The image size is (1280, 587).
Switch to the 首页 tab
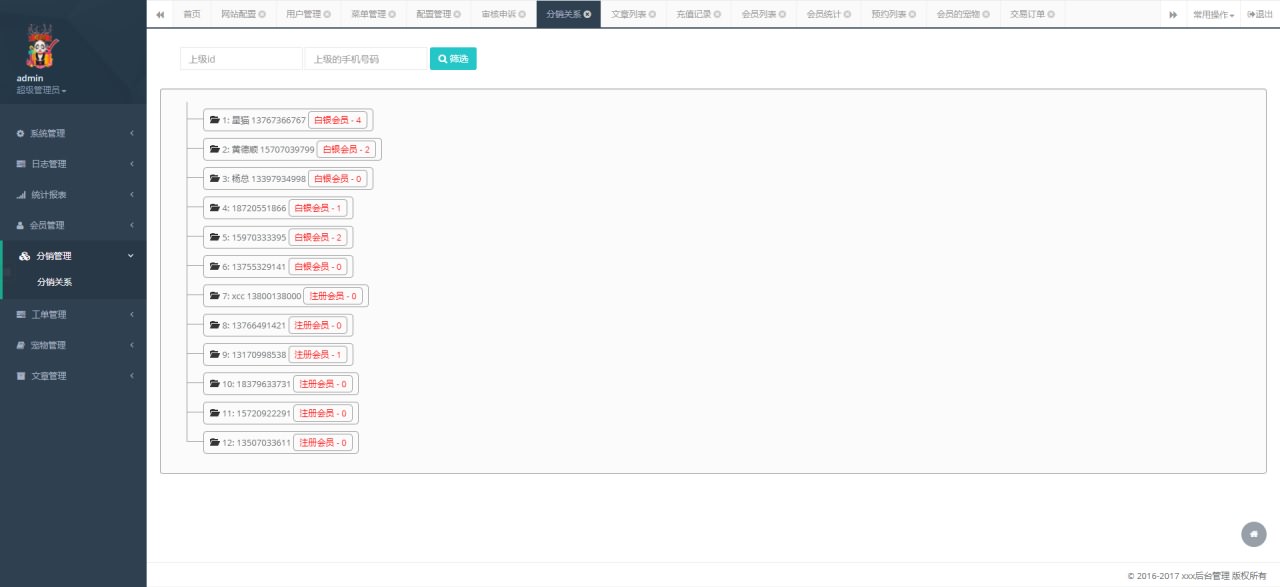click(x=191, y=14)
